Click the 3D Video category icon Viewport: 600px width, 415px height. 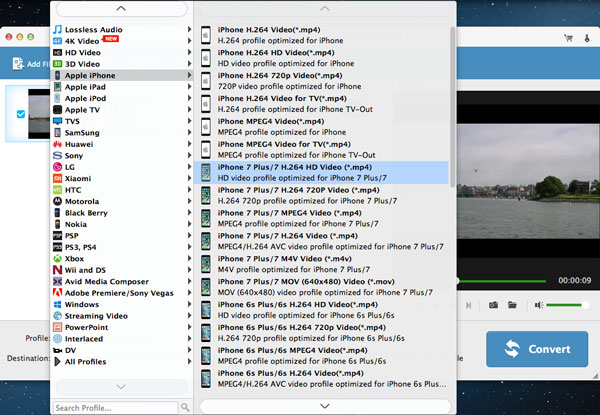tap(57, 64)
